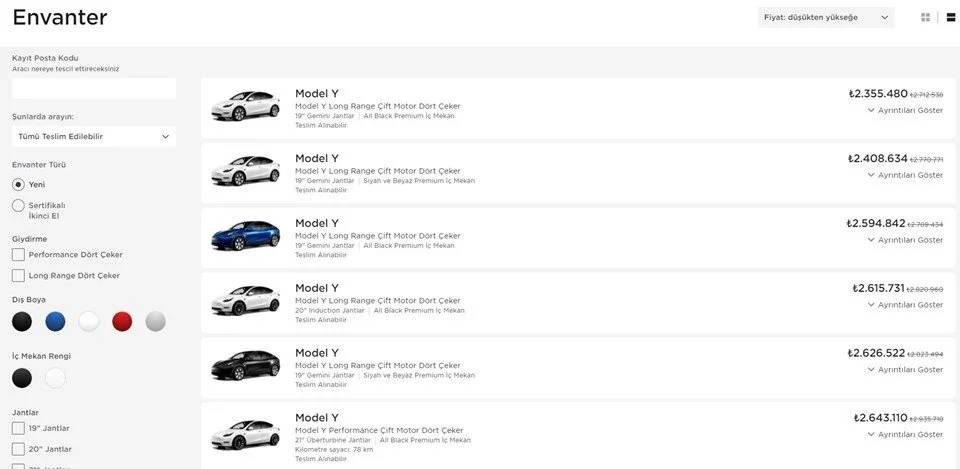Switch to list view layout icon

[x=950, y=18]
